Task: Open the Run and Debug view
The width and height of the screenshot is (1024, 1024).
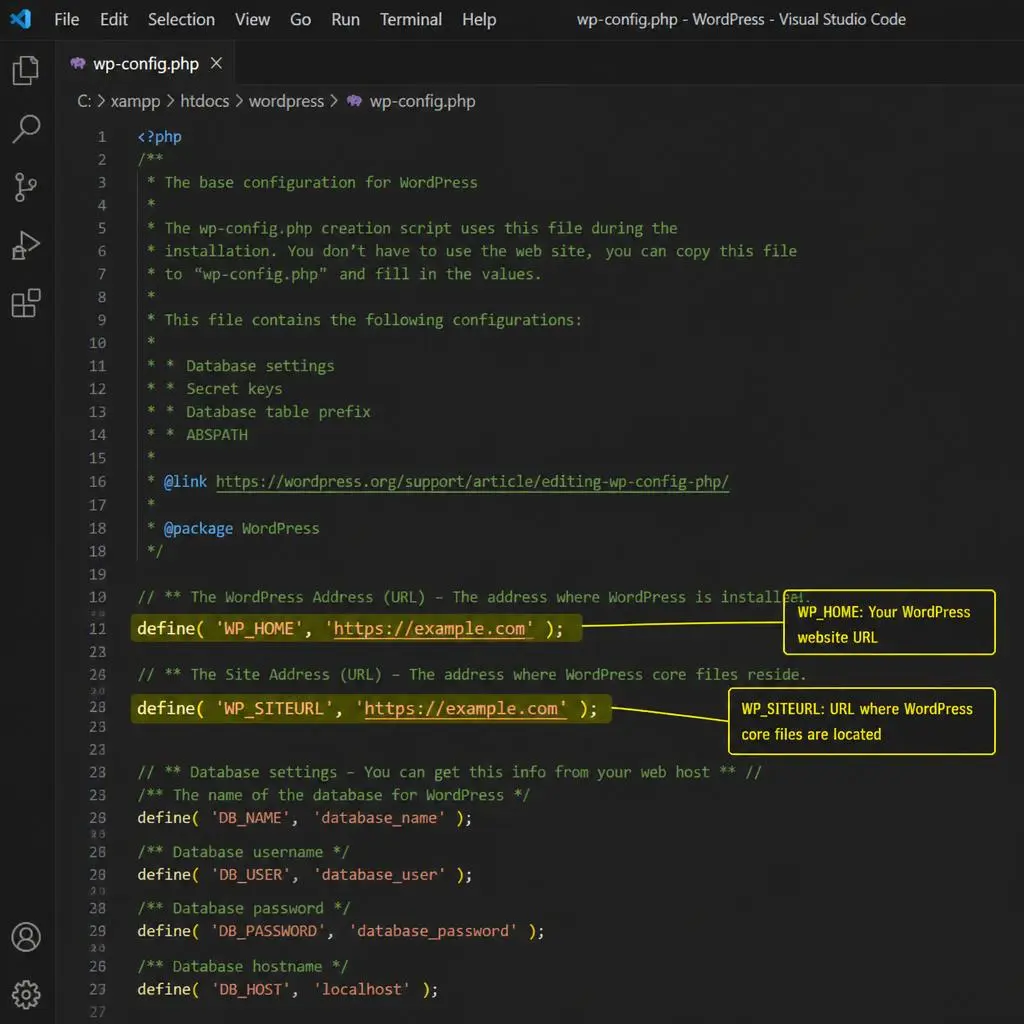Action: [x=25, y=246]
